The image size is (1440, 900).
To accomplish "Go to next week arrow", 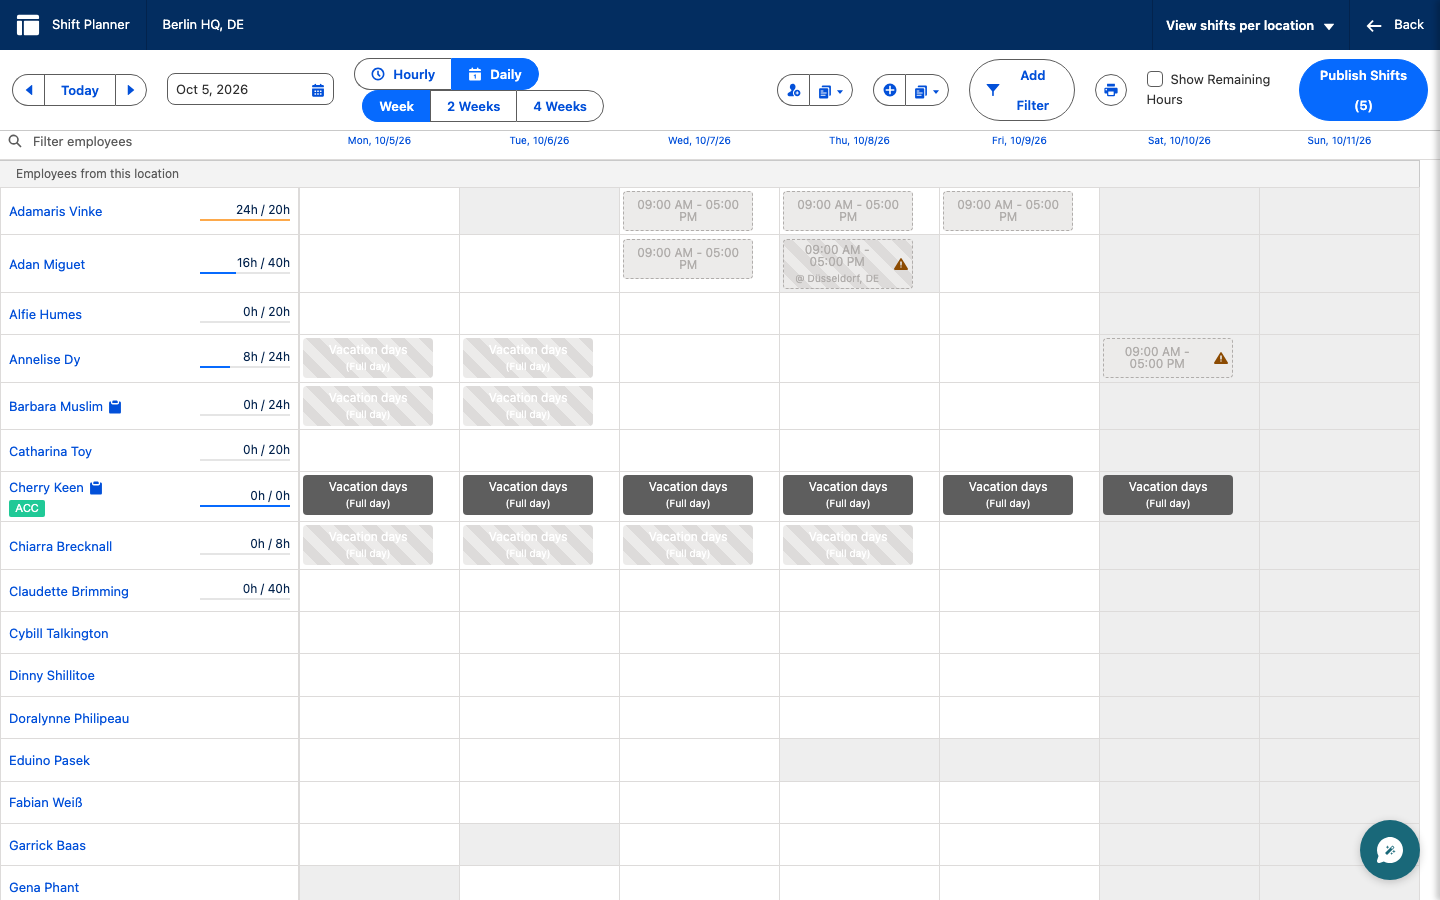I will 131,90.
